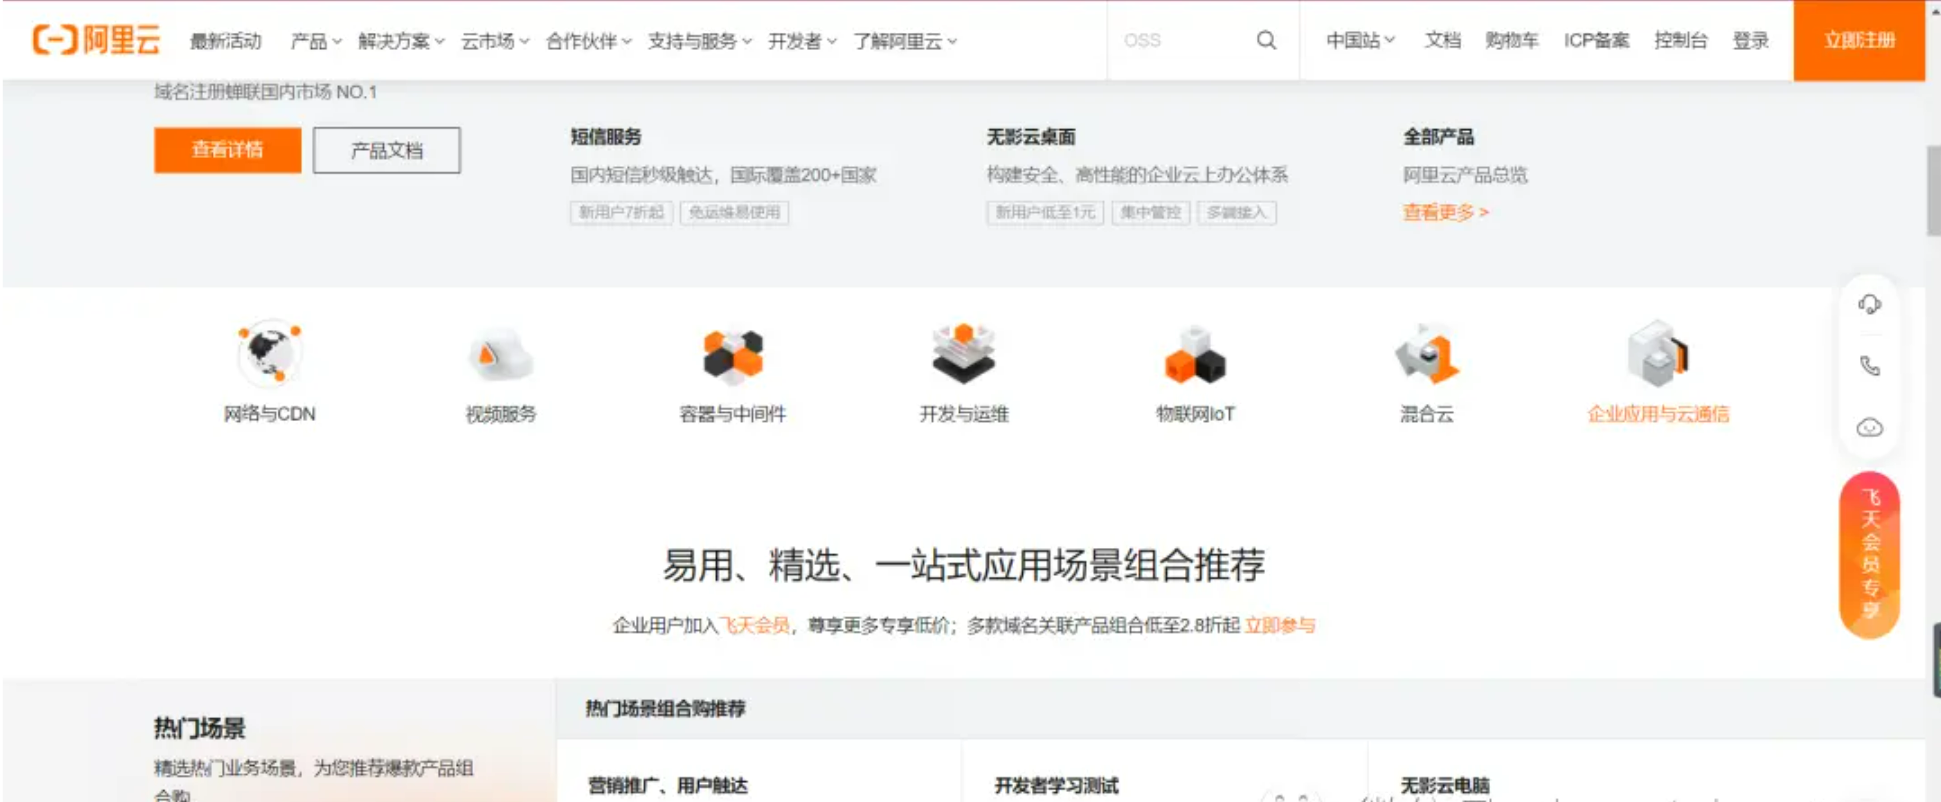Image resolution: width=1941 pixels, height=802 pixels.
Task: Open the 容器与中间件 category icon
Action: (x=733, y=356)
